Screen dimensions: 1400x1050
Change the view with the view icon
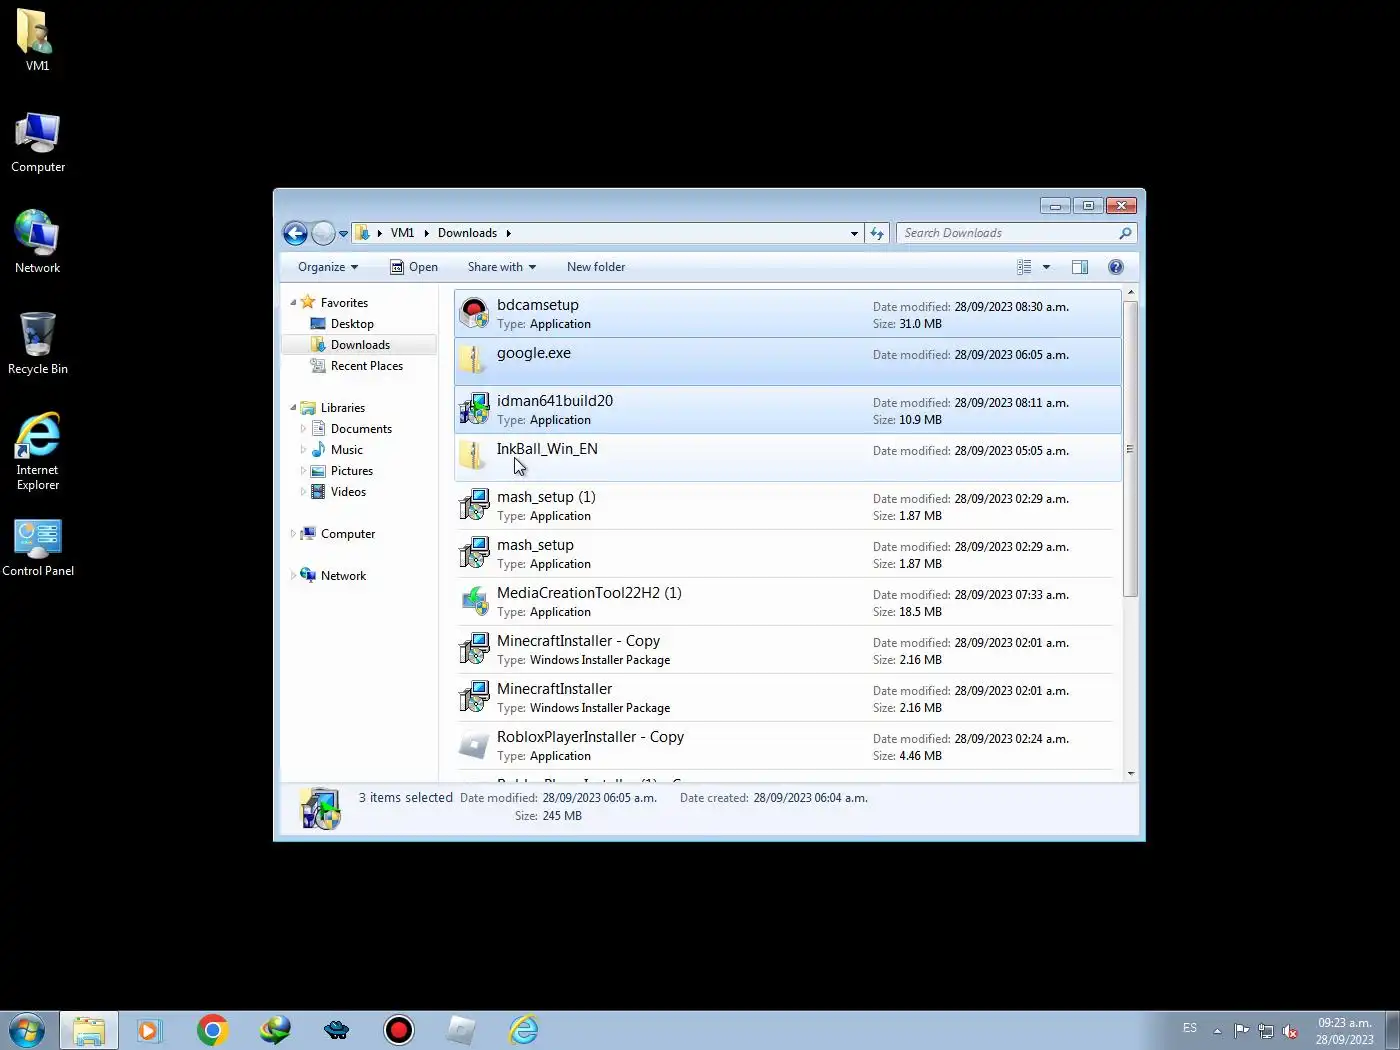(1024, 267)
